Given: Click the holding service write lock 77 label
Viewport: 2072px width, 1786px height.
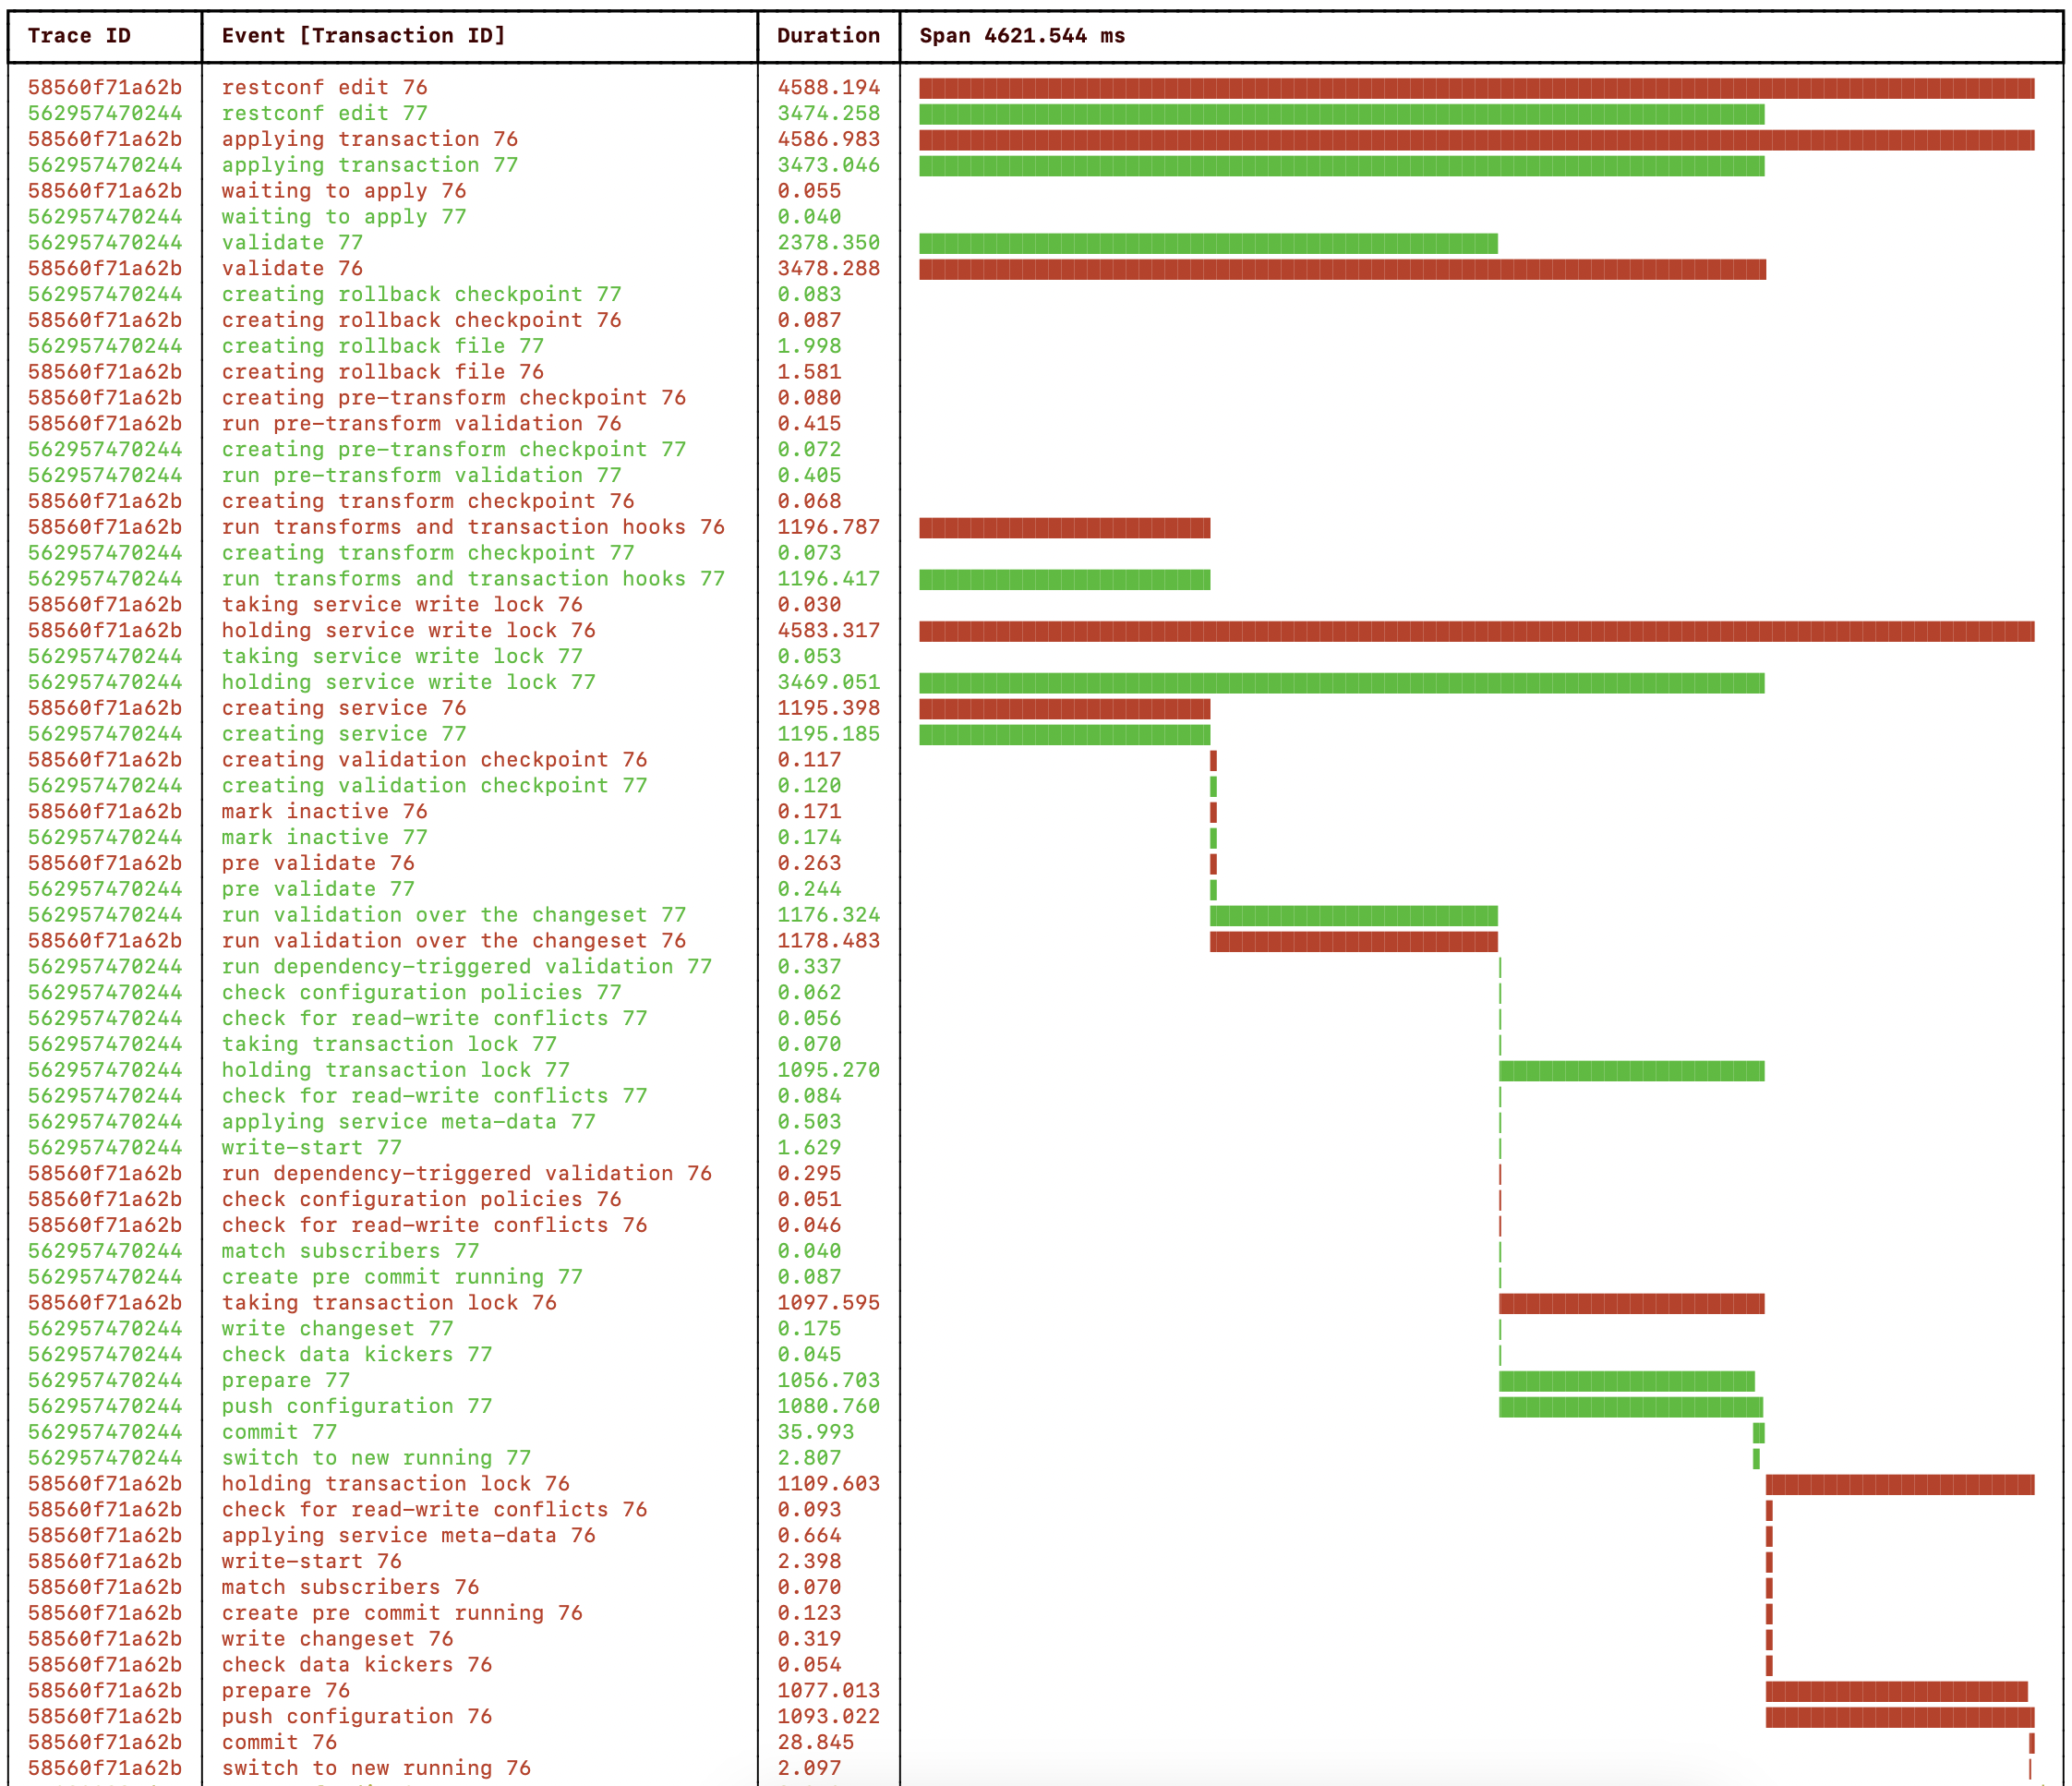Looking at the screenshot, I should tap(408, 682).
